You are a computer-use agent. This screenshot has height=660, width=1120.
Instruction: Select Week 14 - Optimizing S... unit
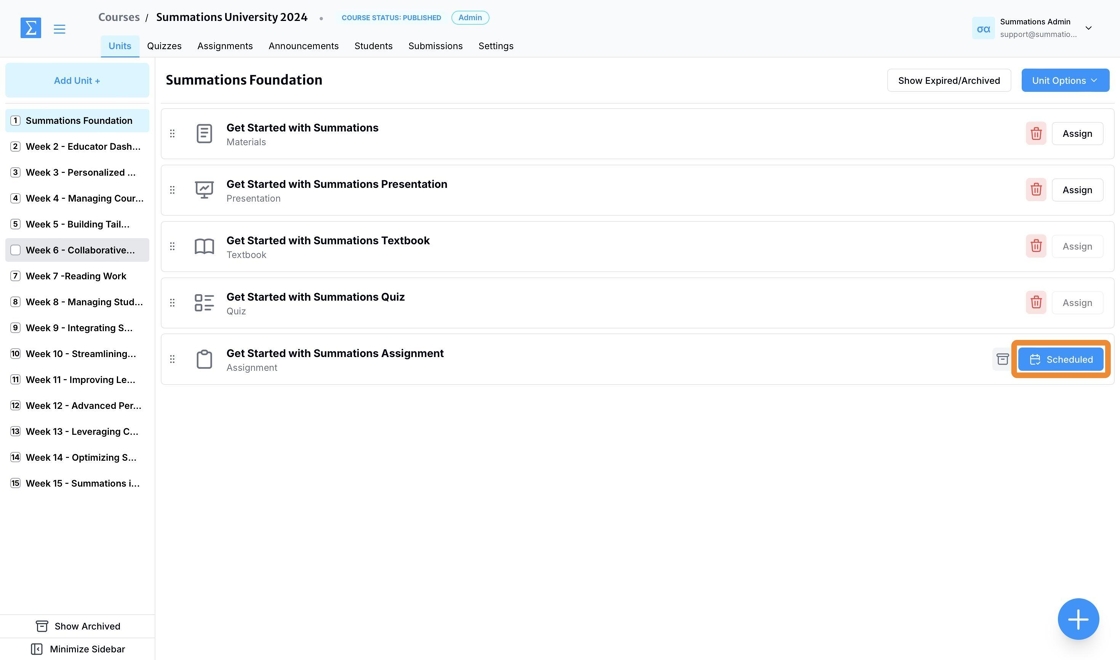click(x=77, y=457)
